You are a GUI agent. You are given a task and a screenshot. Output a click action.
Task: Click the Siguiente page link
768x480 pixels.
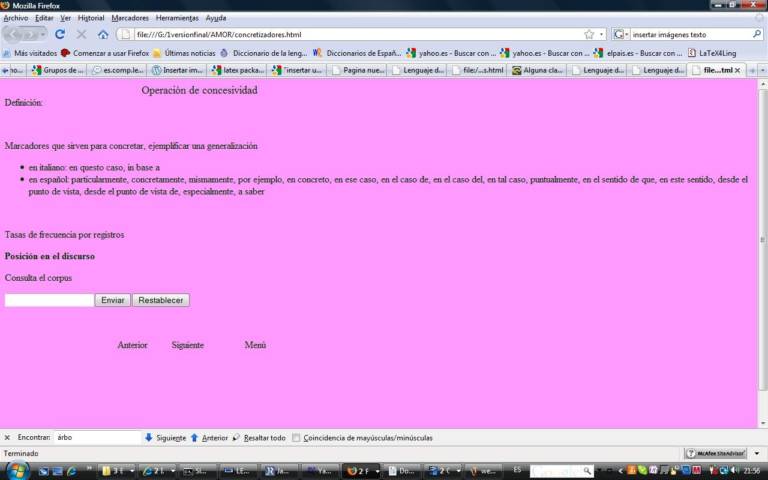pyautogui.click(x=187, y=345)
